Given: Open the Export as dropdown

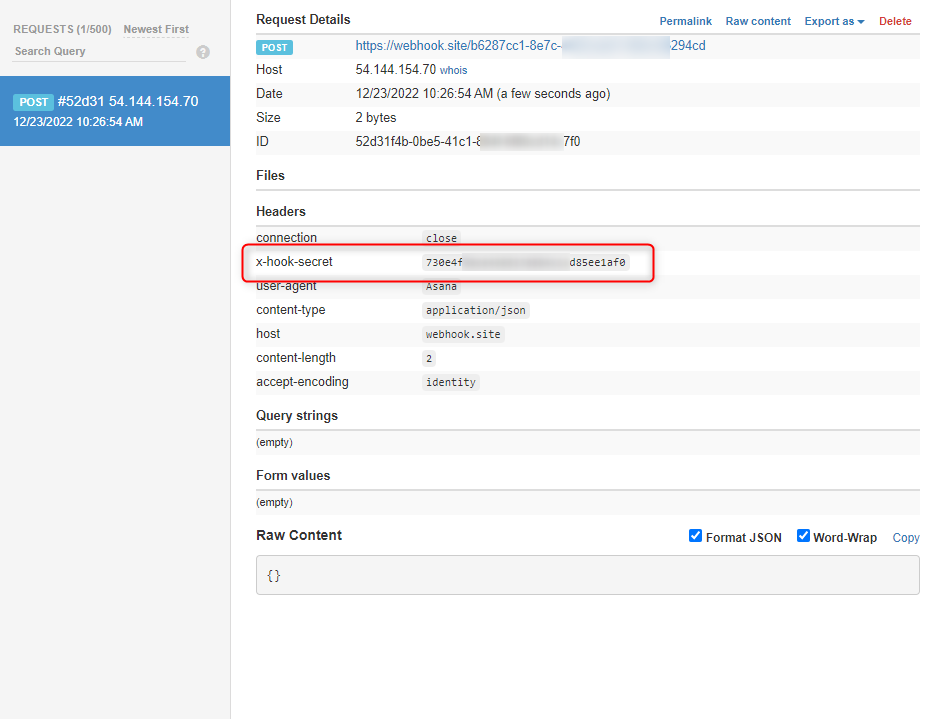Looking at the screenshot, I should tap(834, 22).
